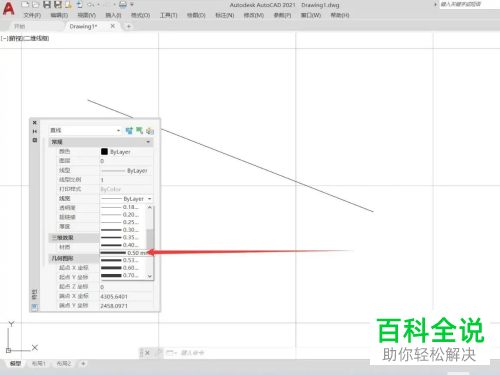Switch to the 布局1 layout tab
This screenshot has height=375, width=500.
pos(39,363)
